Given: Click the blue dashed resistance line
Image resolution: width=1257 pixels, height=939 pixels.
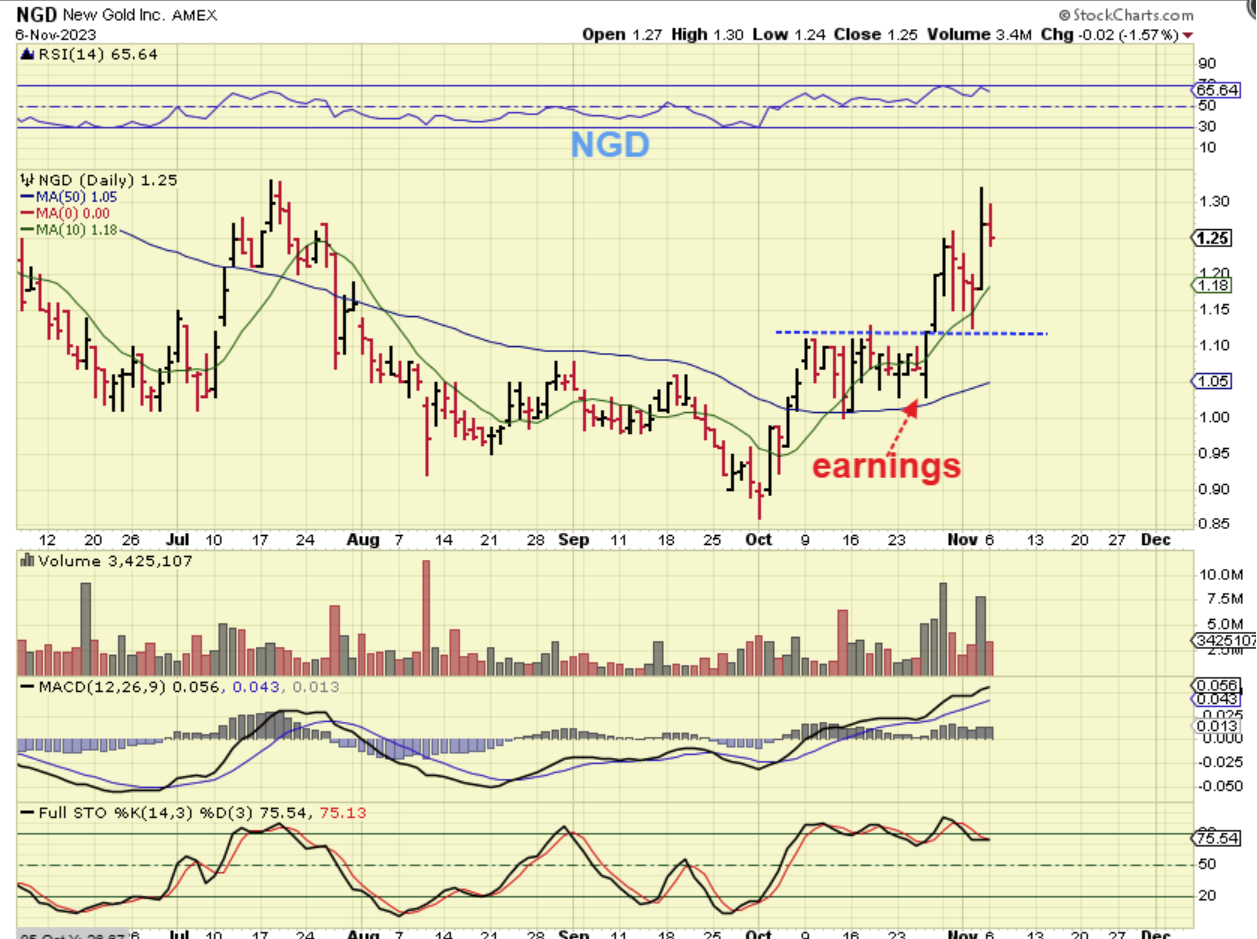Looking at the screenshot, I should 911,332.
